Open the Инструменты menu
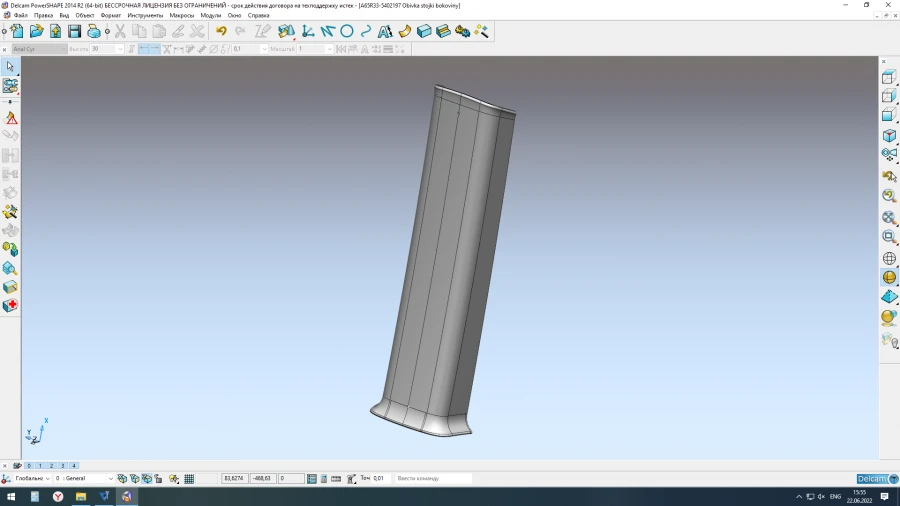The image size is (900, 506). [x=145, y=16]
